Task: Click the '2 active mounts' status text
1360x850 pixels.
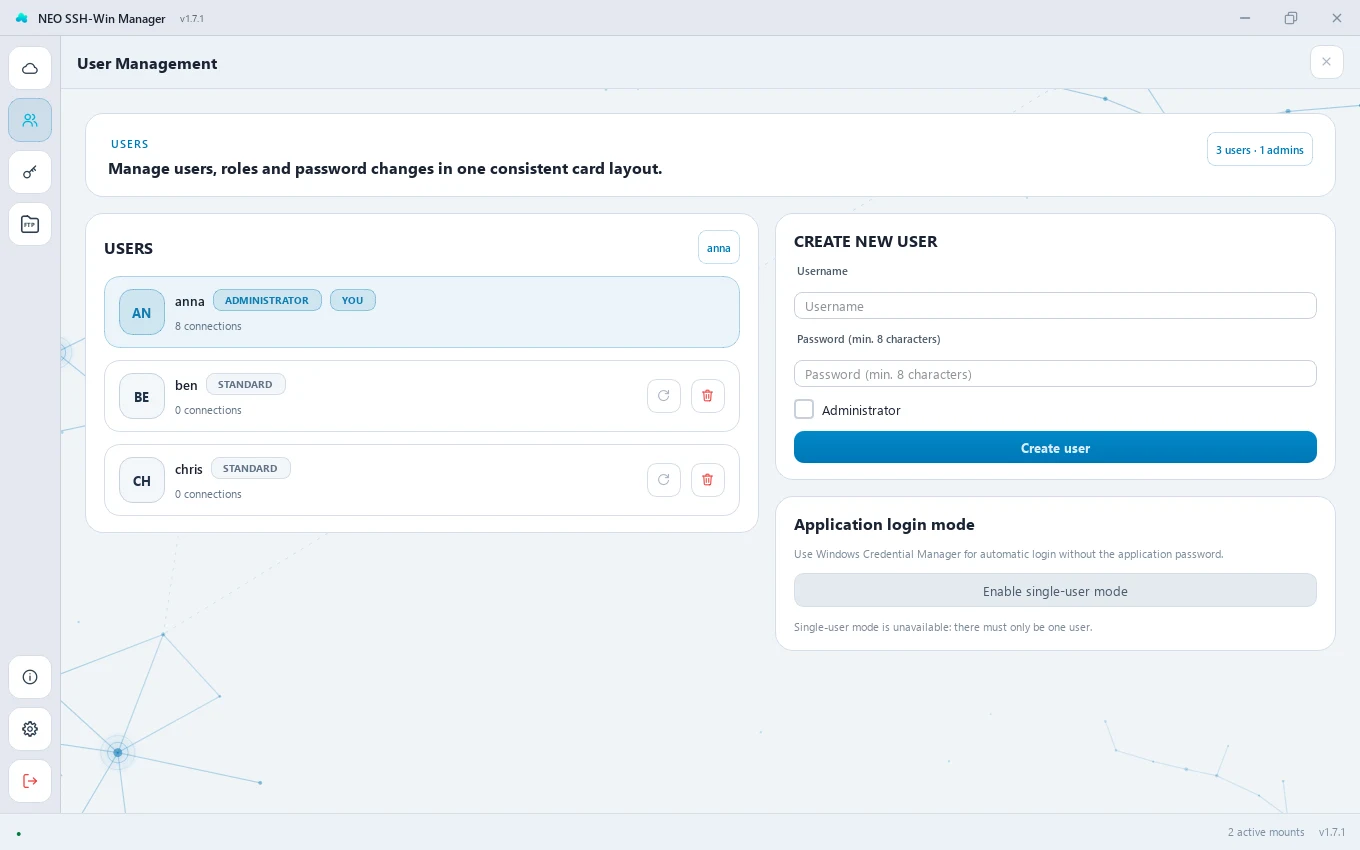Action: [1266, 832]
